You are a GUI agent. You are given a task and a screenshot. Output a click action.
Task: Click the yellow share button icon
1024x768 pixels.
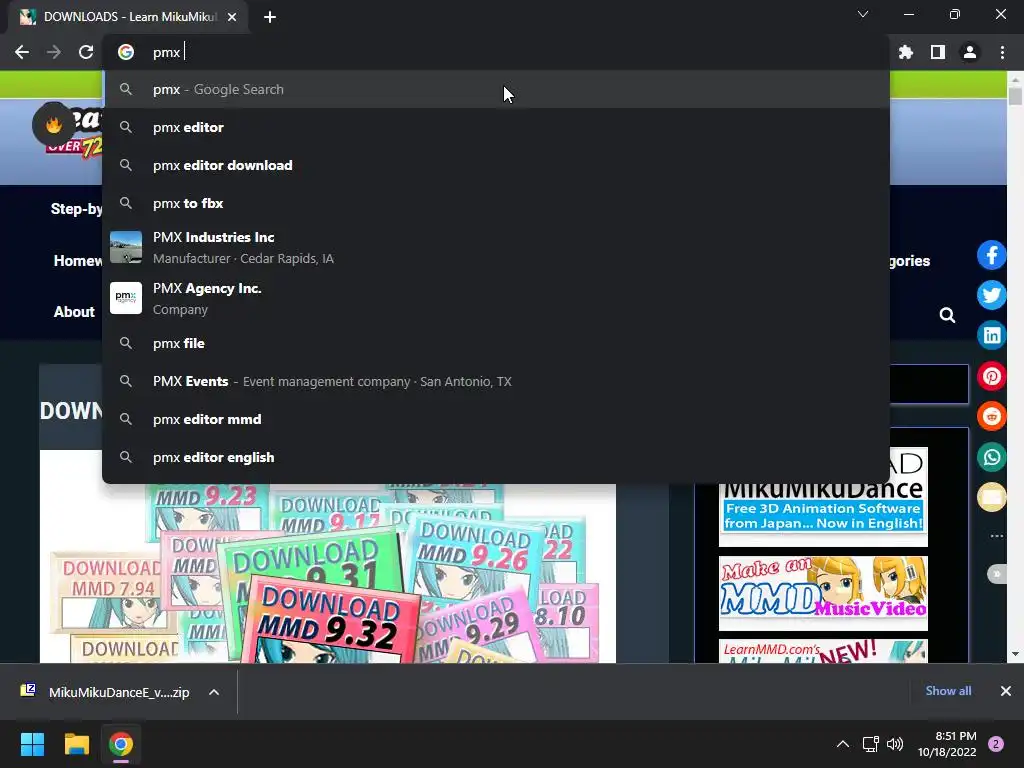[991, 498]
